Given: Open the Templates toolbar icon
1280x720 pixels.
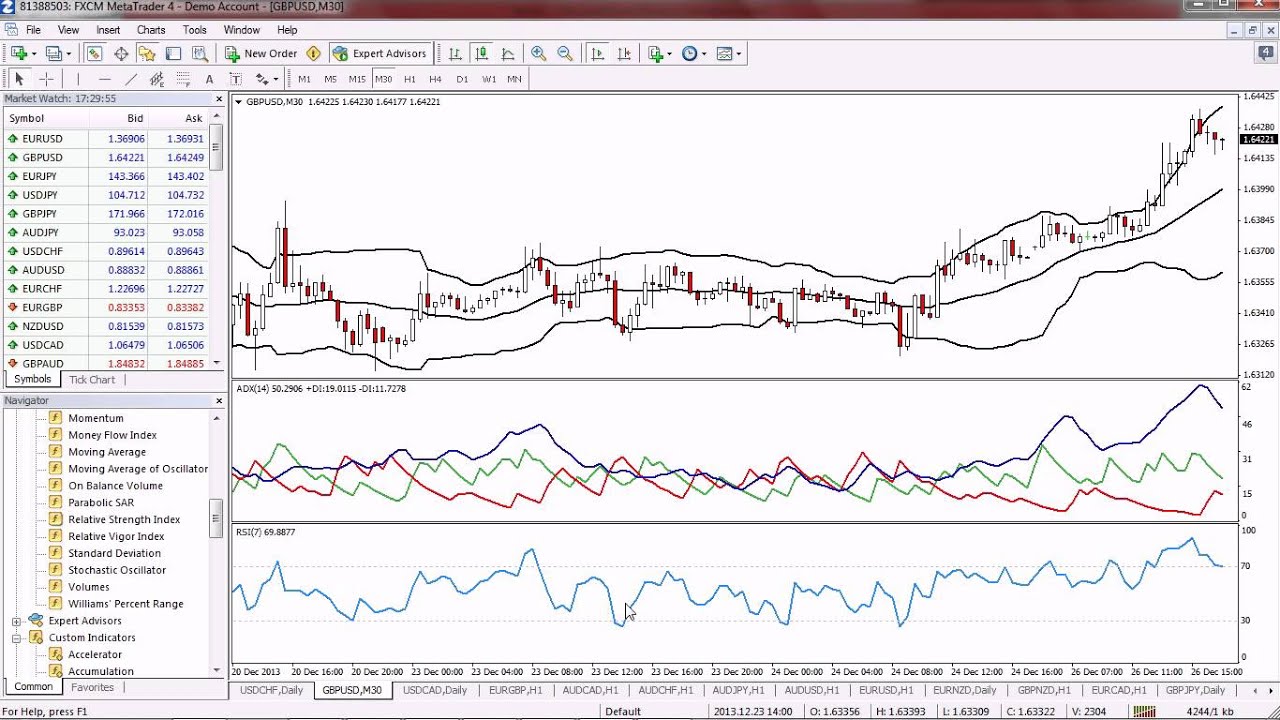Looking at the screenshot, I should point(724,54).
